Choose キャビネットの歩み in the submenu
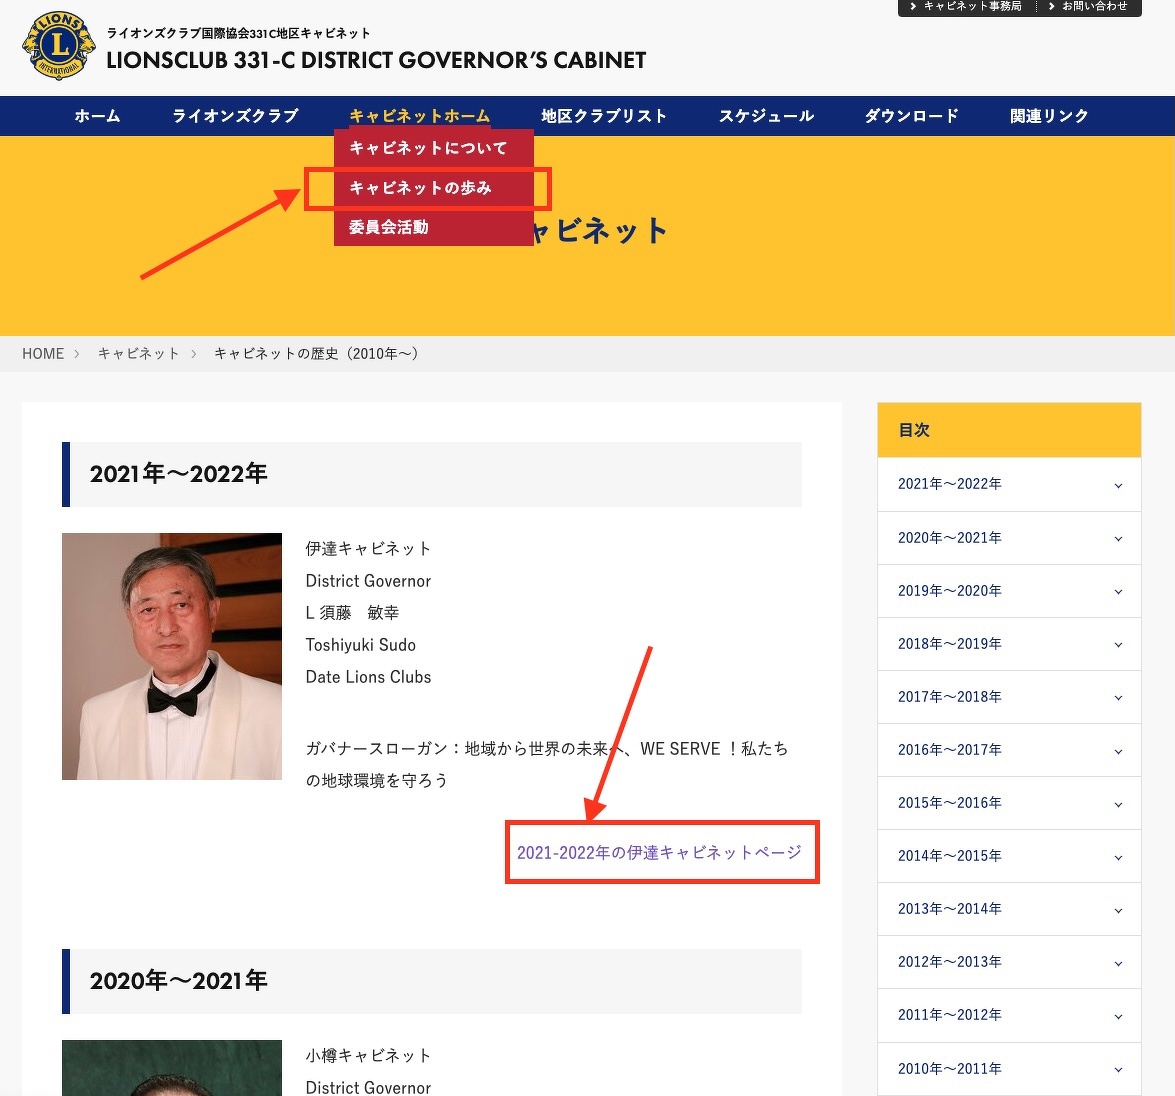Image resolution: width=1175 pixels, height=1096 pixels. [421, 188]
